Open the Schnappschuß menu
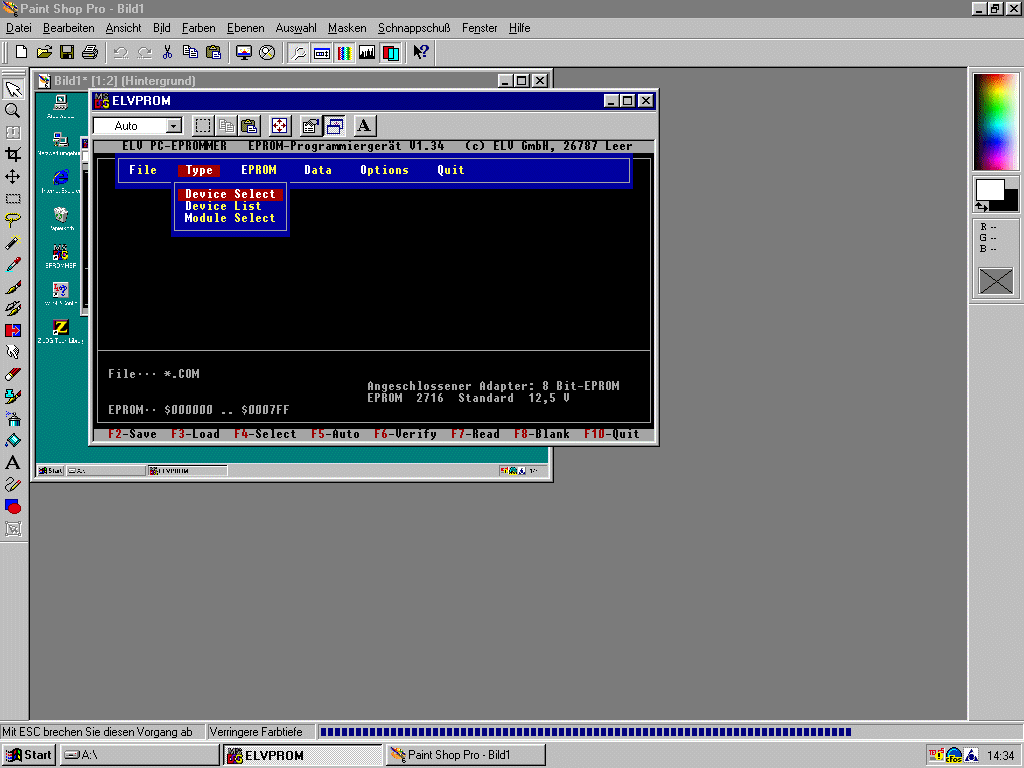 [x=414, y=28]
